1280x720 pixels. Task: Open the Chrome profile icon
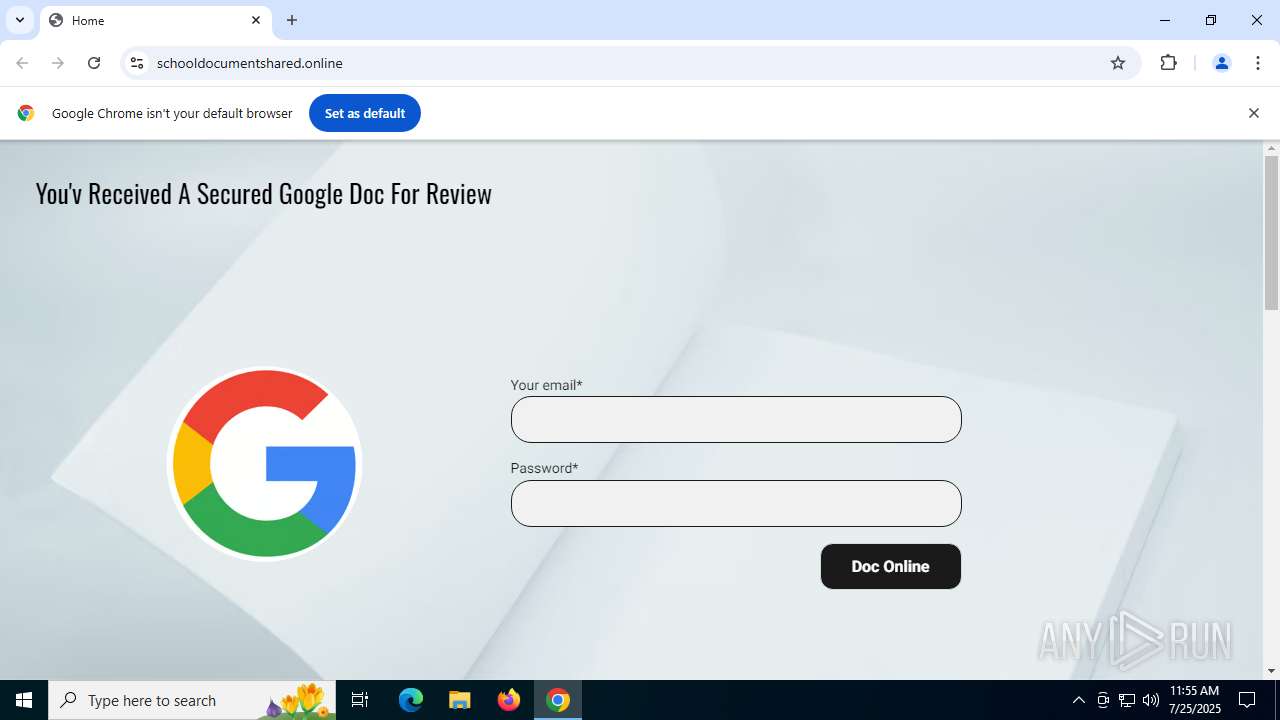(1221, 63)
